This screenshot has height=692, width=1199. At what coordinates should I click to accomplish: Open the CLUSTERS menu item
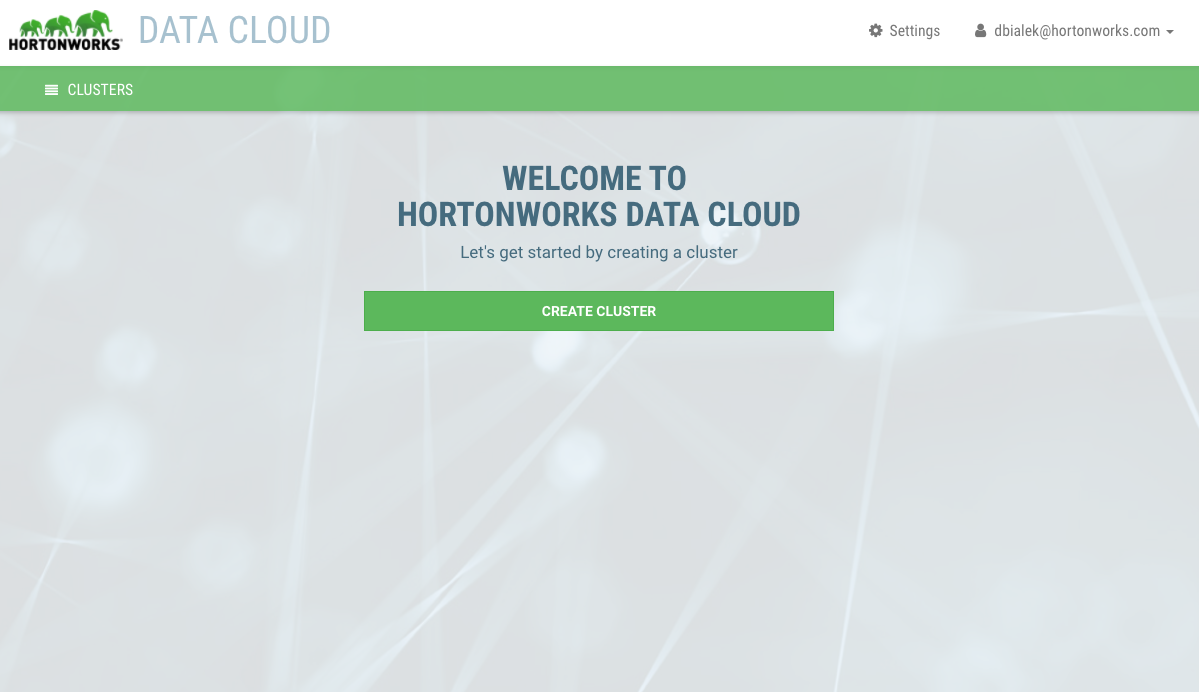click(100, 89)
